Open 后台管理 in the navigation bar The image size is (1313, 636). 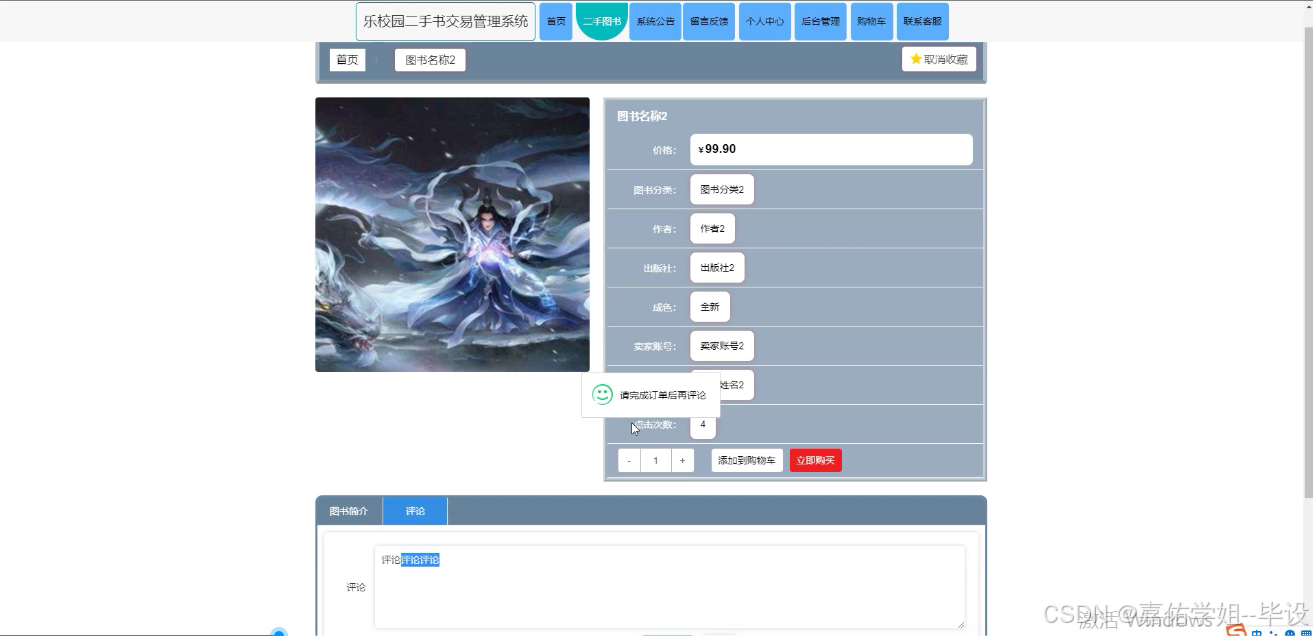821,22
